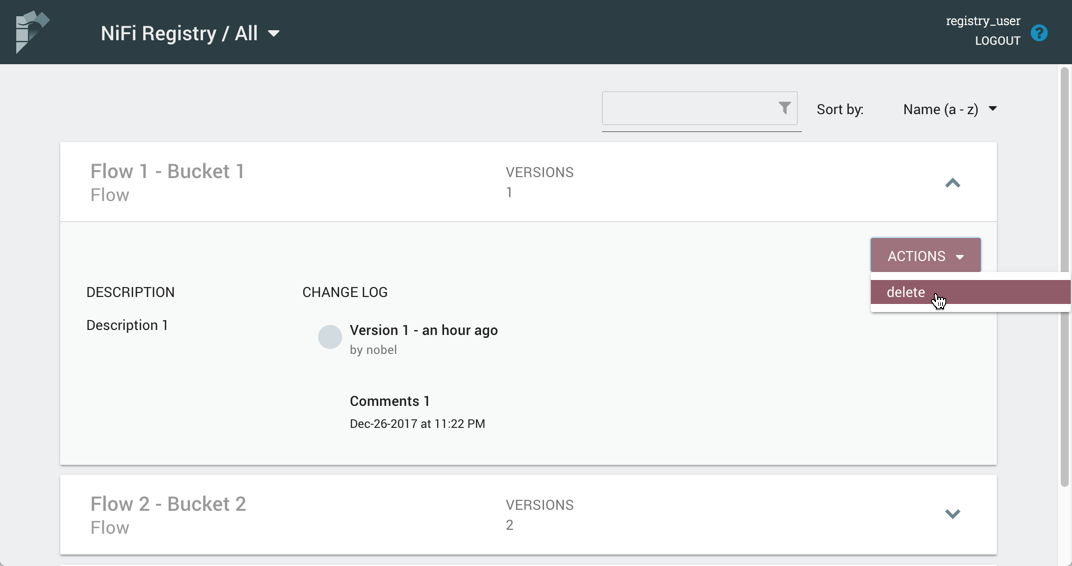Open the Name (a - z) sort dropdown

(x=949, y=109)
